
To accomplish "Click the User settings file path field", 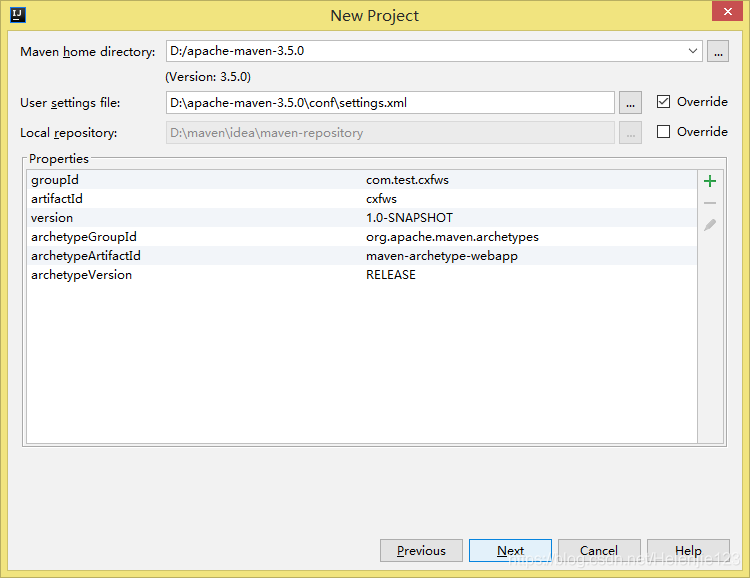I will point(390,103).
